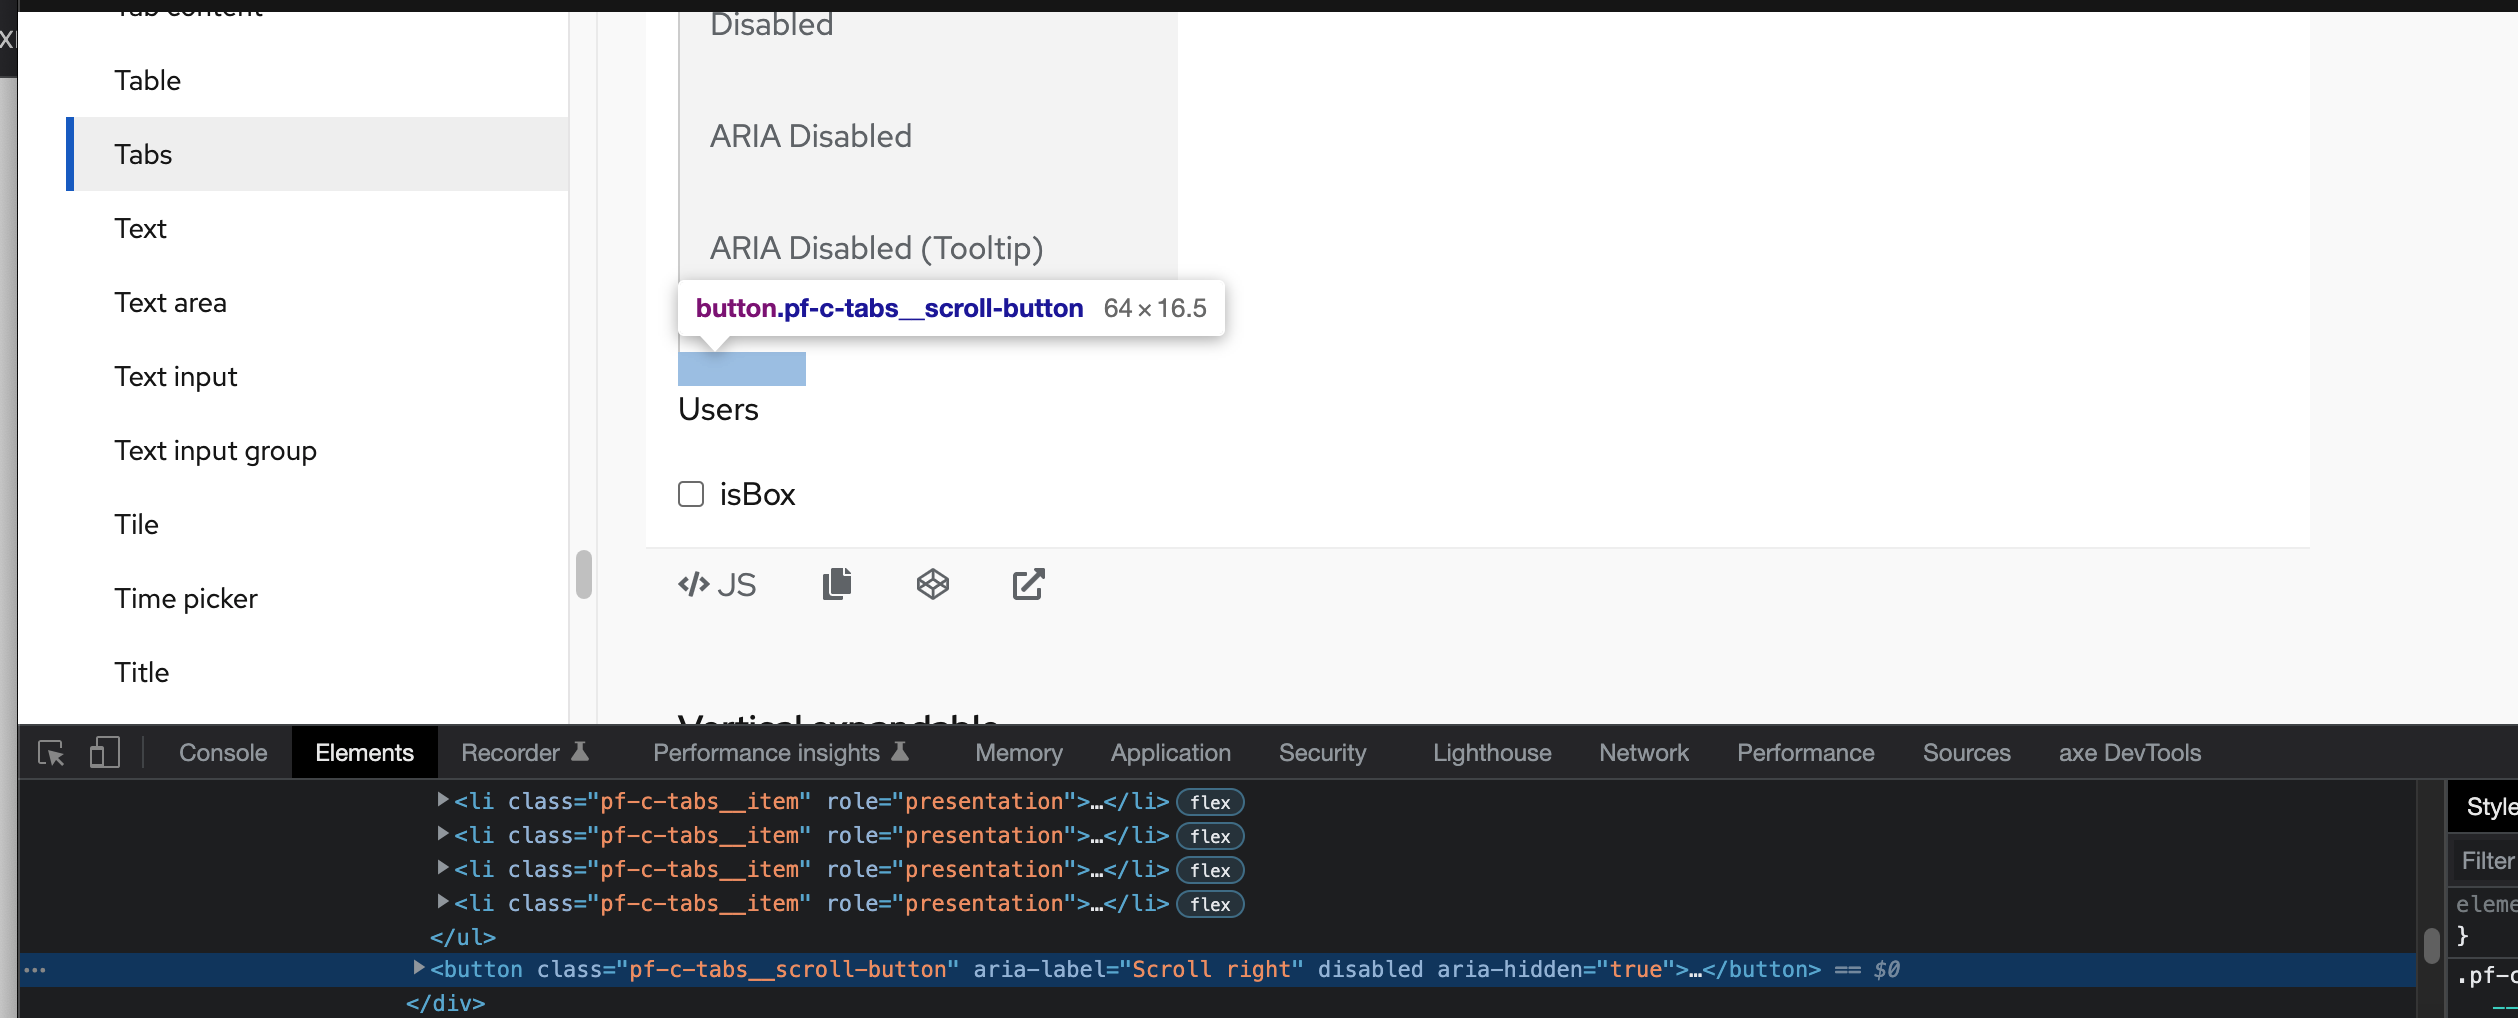Open the Lighthouse tab
The image size is (2518, 1018).
1492,753
